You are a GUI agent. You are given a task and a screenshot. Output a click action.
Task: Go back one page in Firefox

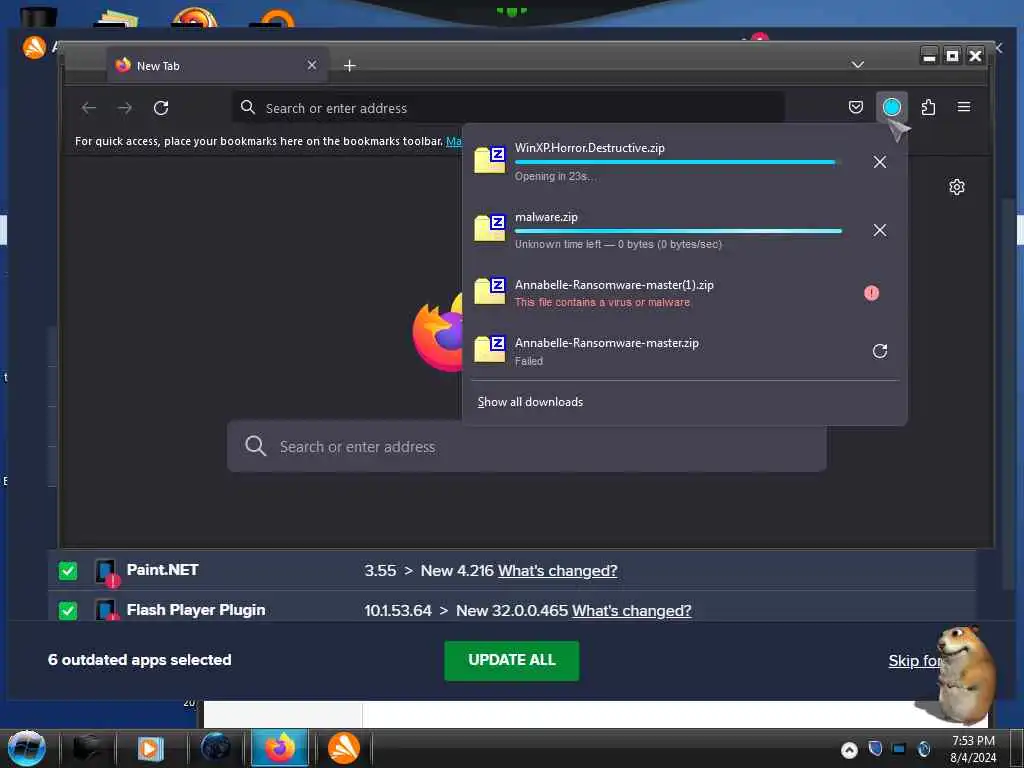click(89, 108)
